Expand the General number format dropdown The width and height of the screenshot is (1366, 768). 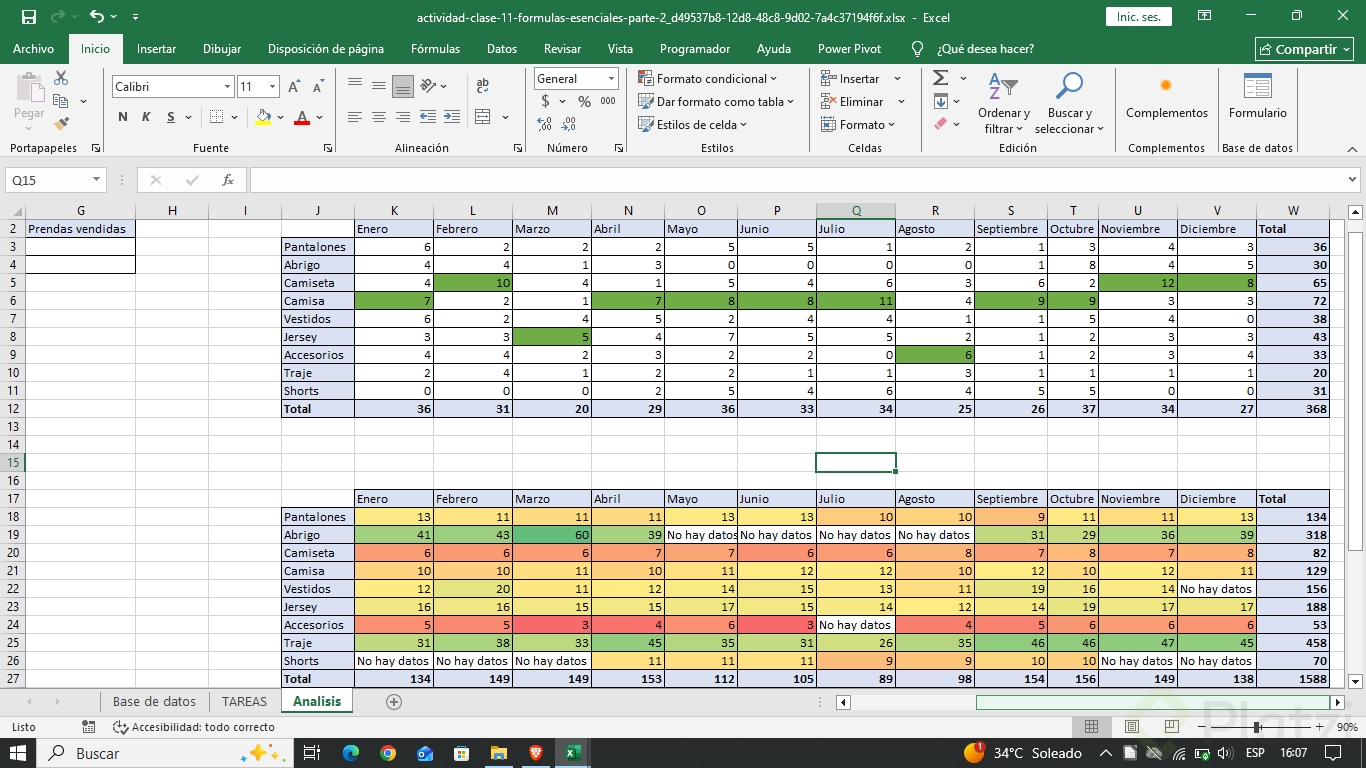tap(610, 79)
